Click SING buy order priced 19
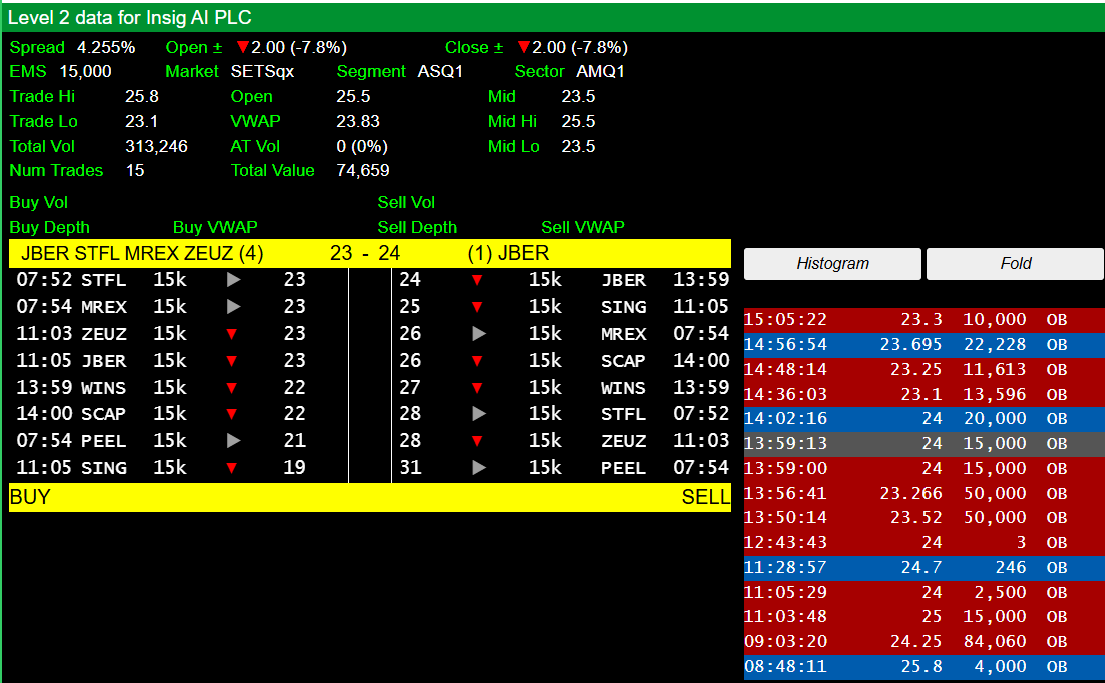 tap(178, 467)
